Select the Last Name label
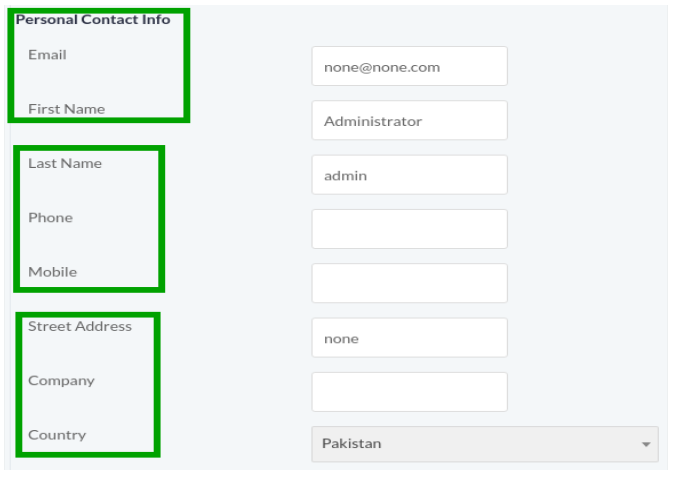Screen dimensions: 676x478 pyautogui.click(x=65, y=163)
